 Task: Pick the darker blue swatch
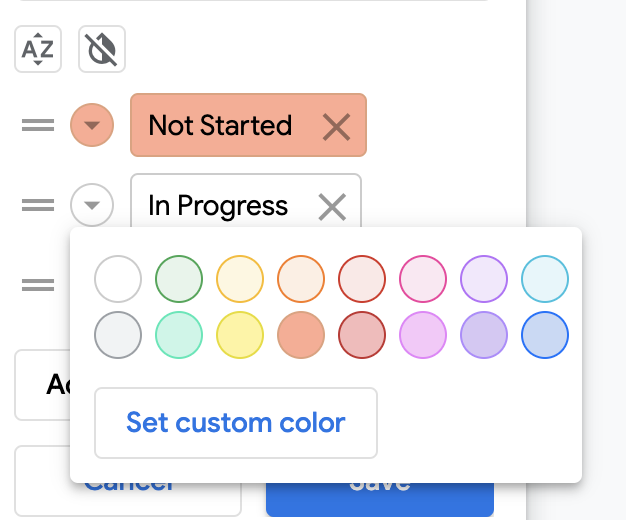pos(545,334)
